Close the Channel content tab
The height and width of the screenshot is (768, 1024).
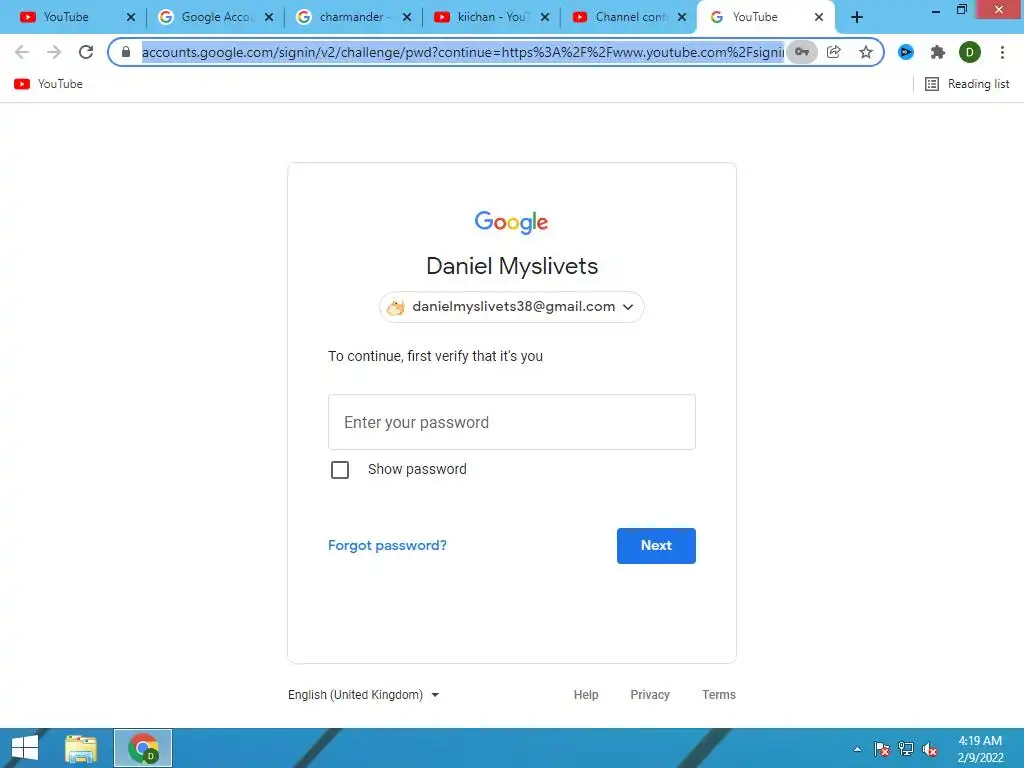tap(682, 18)
